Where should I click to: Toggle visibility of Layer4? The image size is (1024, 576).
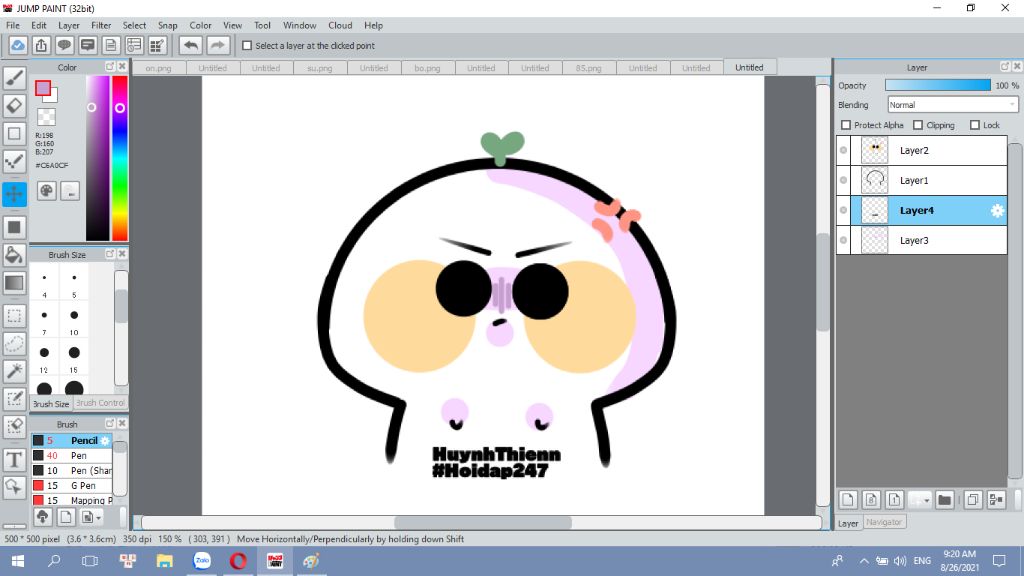click(844, 210)
